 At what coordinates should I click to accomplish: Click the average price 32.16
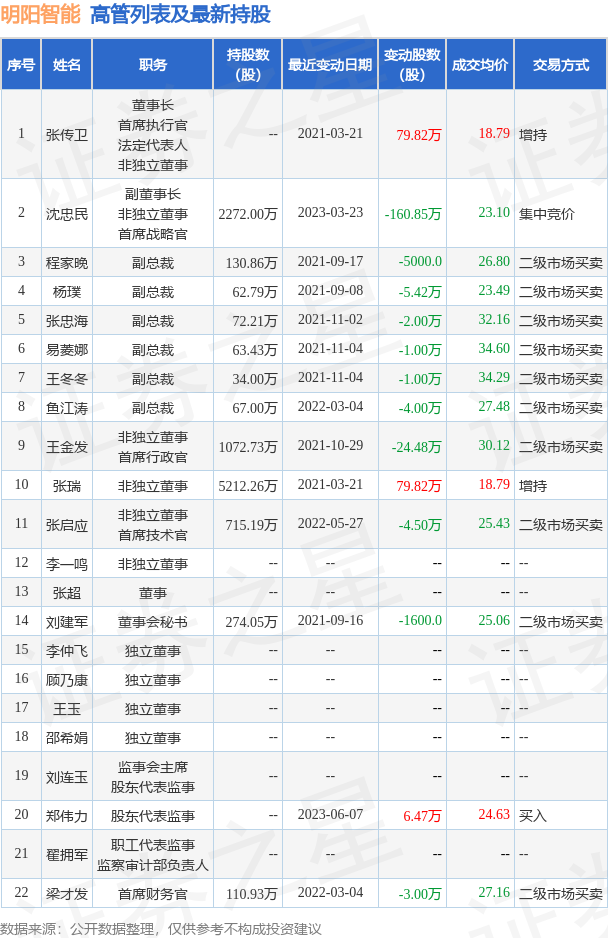point(494,319)
